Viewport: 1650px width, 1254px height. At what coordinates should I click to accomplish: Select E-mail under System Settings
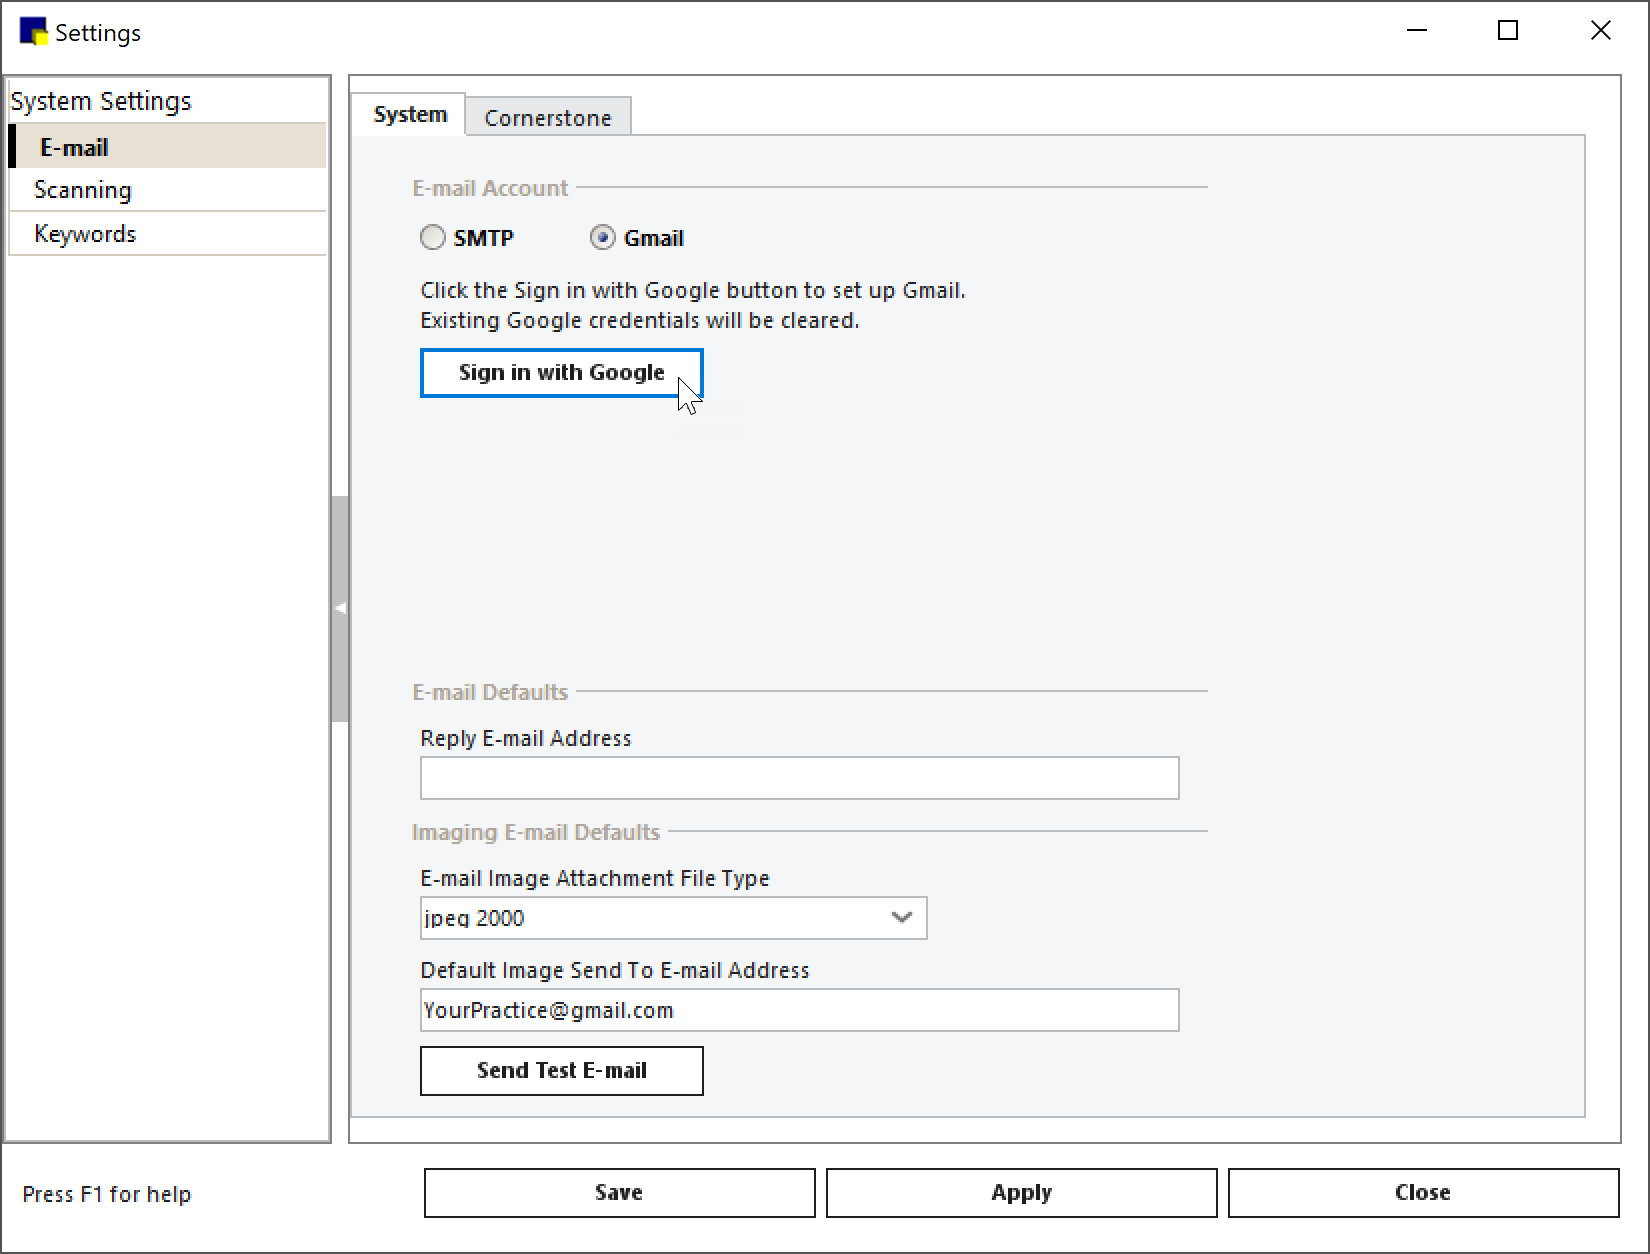pyautogui.click(x=73, y=146)
